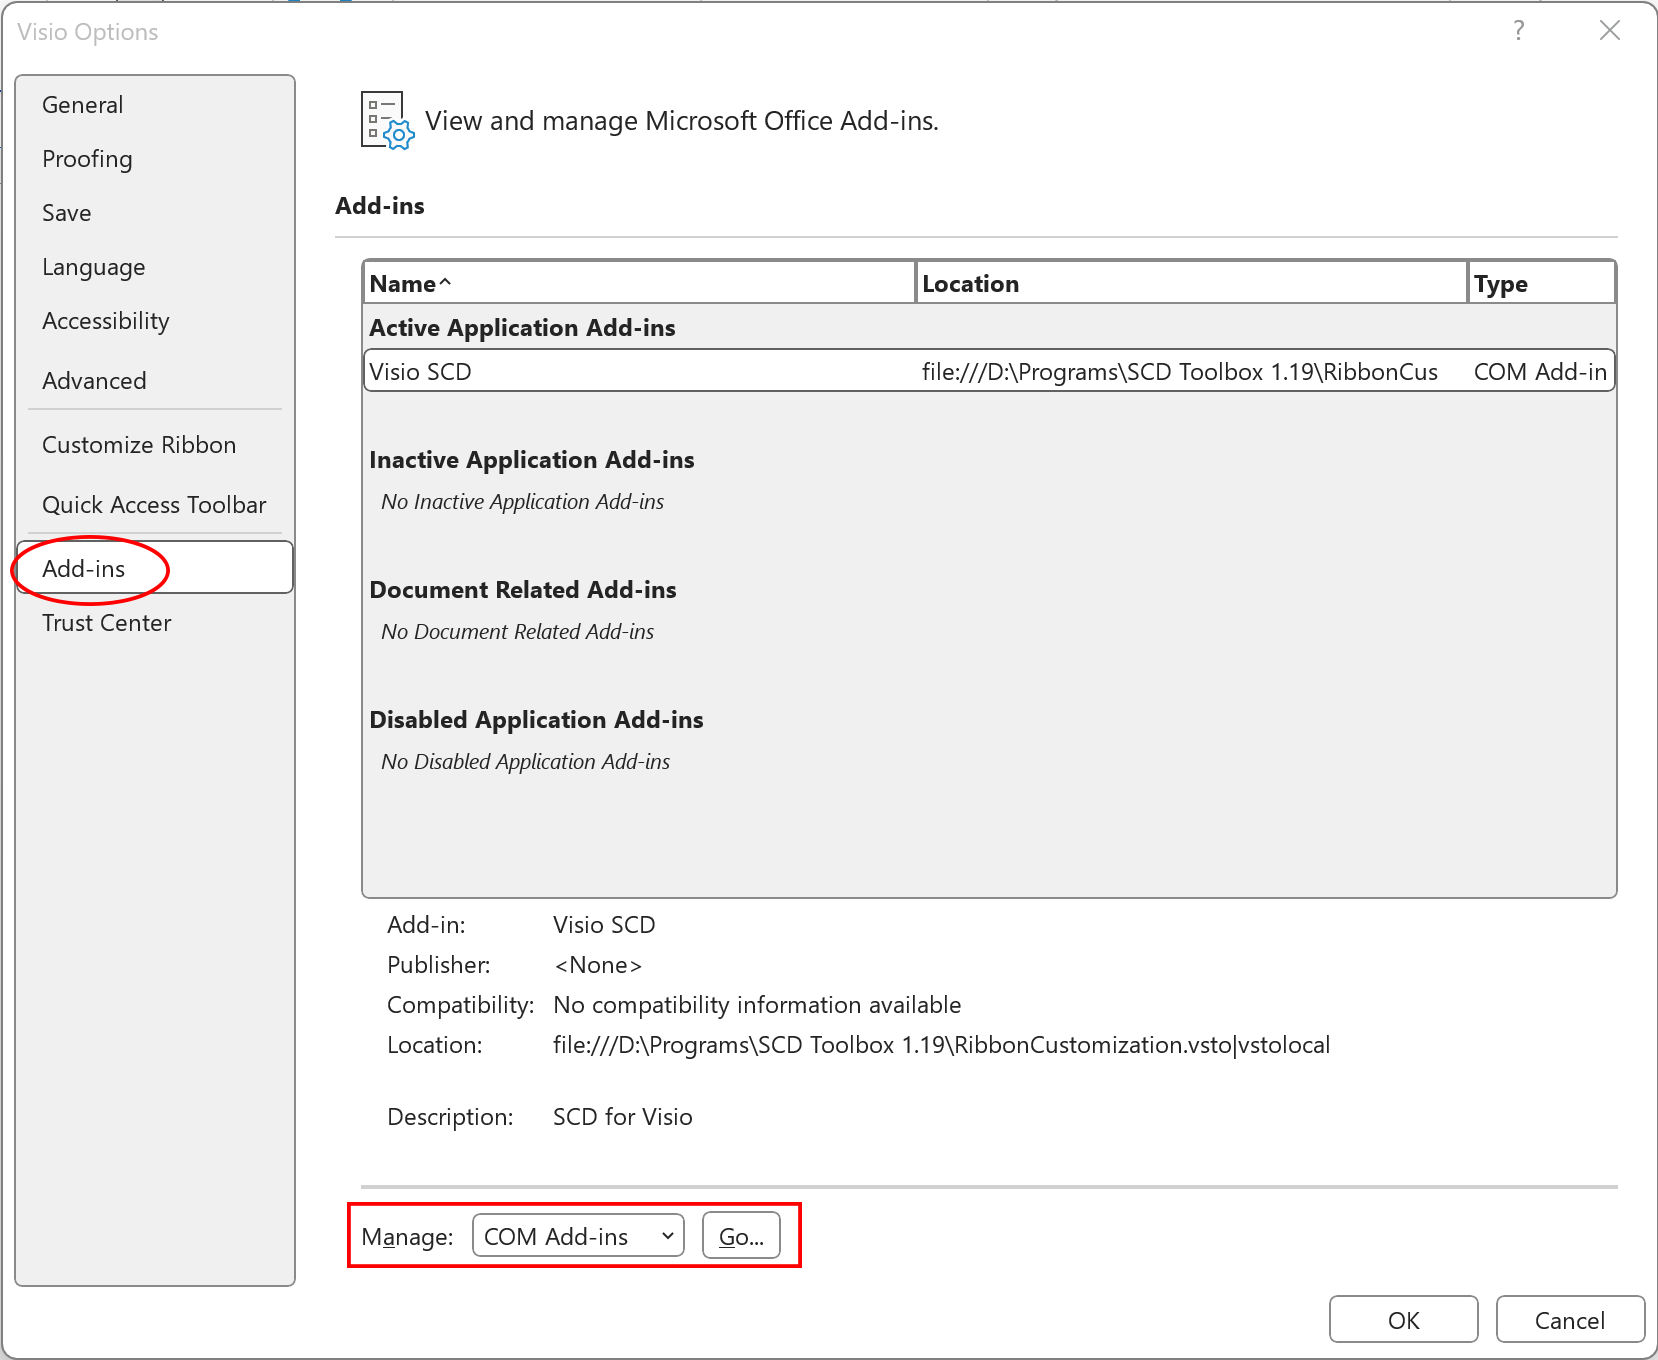
Task: Click the Active Application Add-ins heading
Action: click(523, 328)
